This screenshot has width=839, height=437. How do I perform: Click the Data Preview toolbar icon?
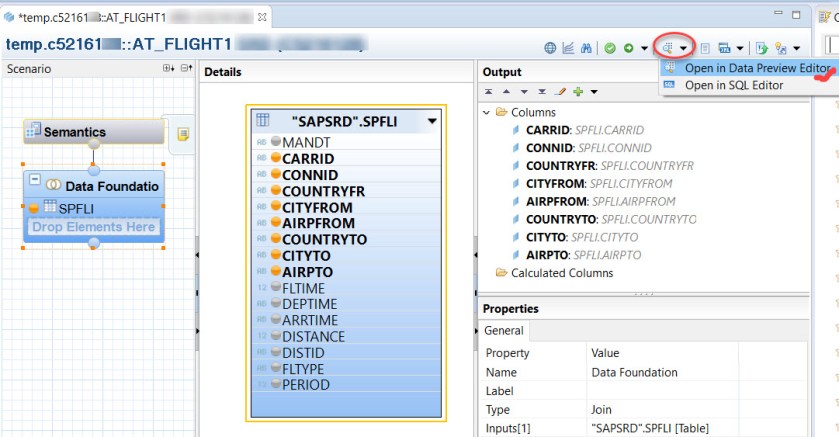click(667, 47)
